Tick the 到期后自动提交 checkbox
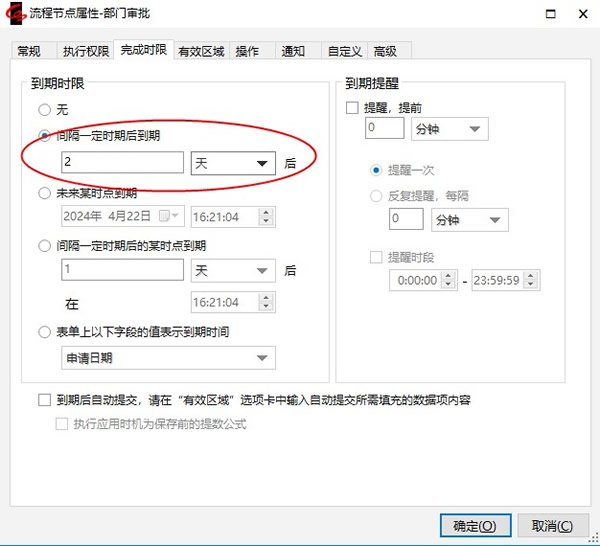600x546 pixels. point(44,400)
